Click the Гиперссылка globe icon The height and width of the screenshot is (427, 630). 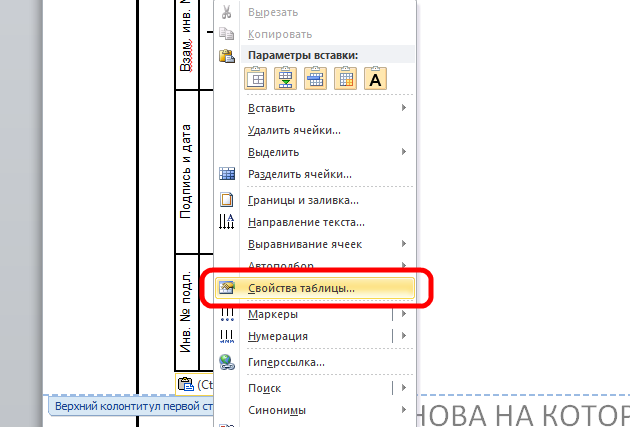pos(227,362)
